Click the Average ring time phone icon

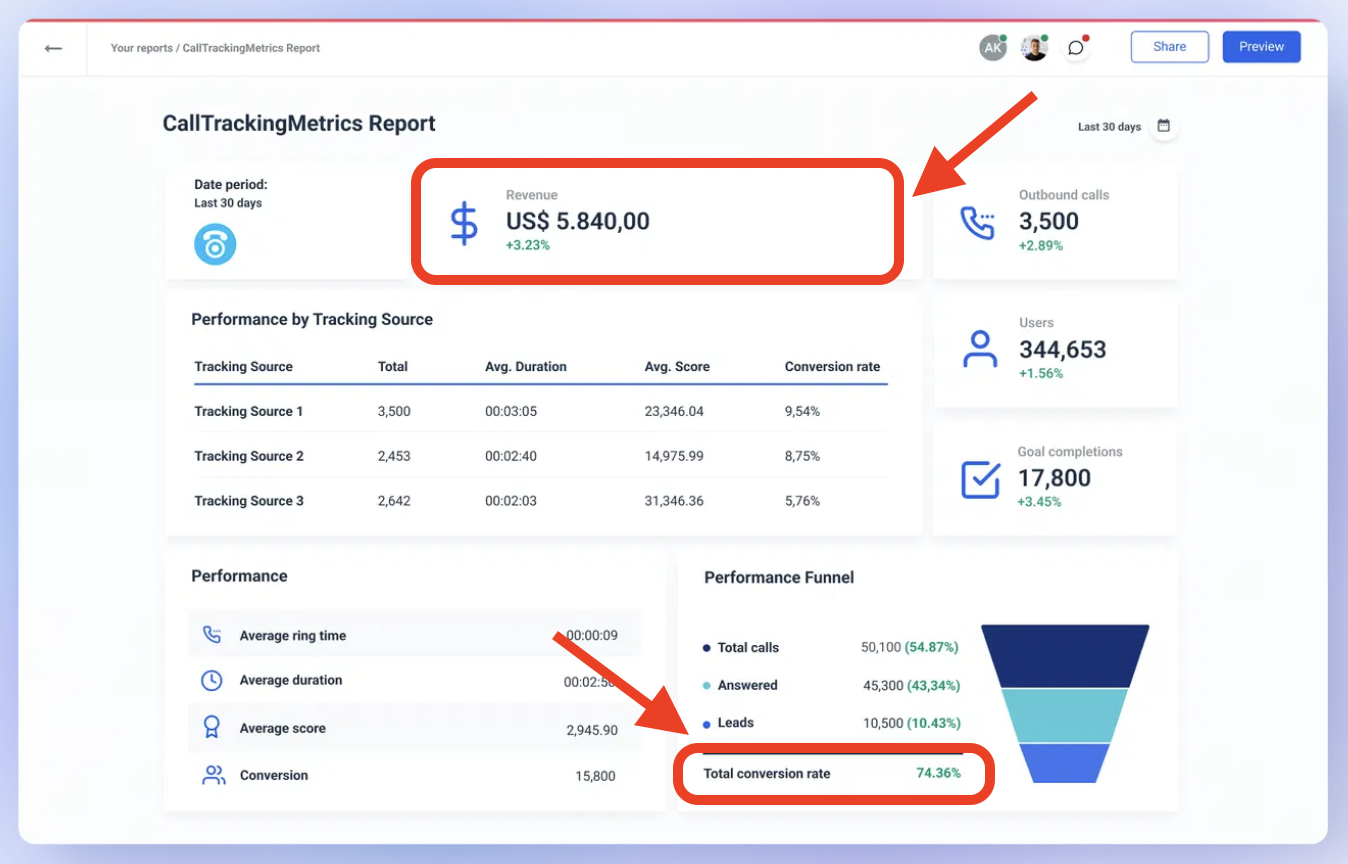(x=211, y=634)
